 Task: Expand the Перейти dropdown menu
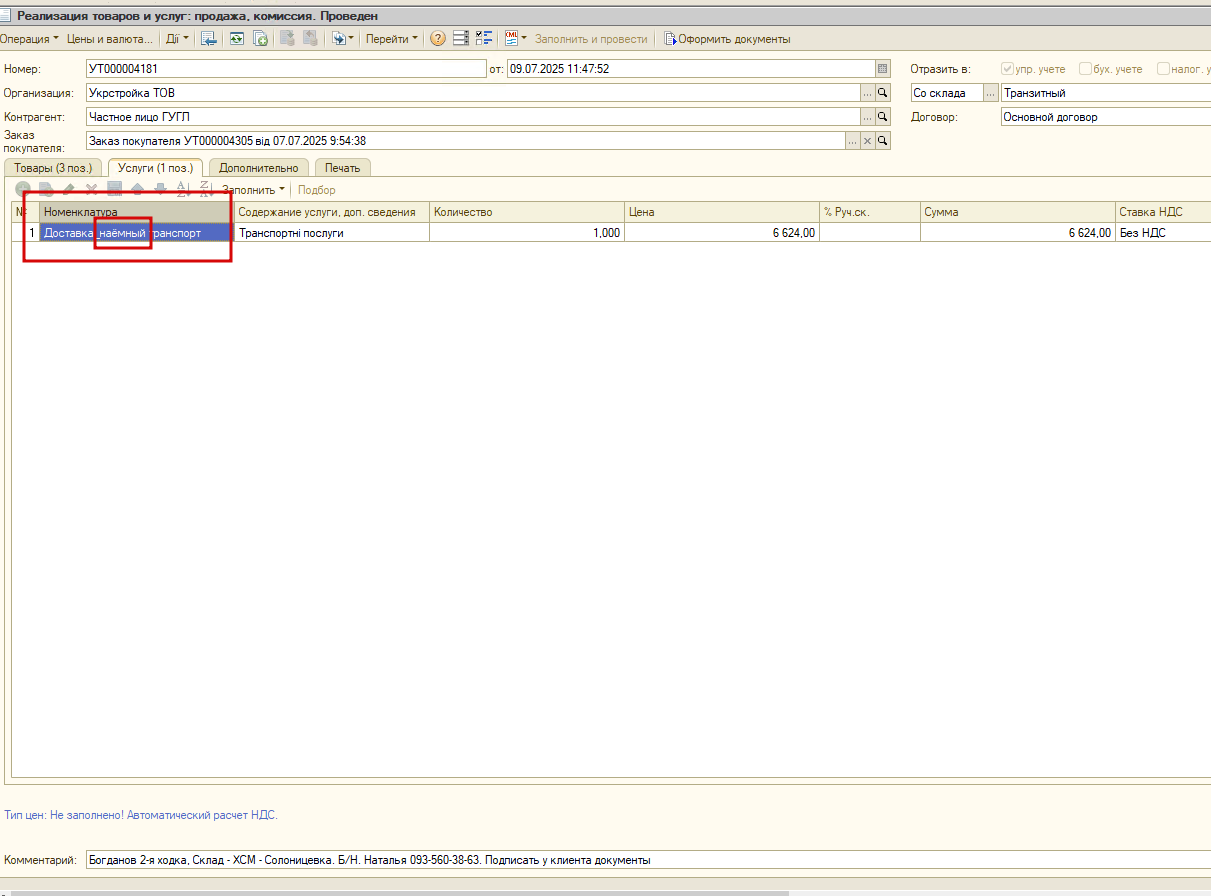pyautogui.click(x=392, y=39)
